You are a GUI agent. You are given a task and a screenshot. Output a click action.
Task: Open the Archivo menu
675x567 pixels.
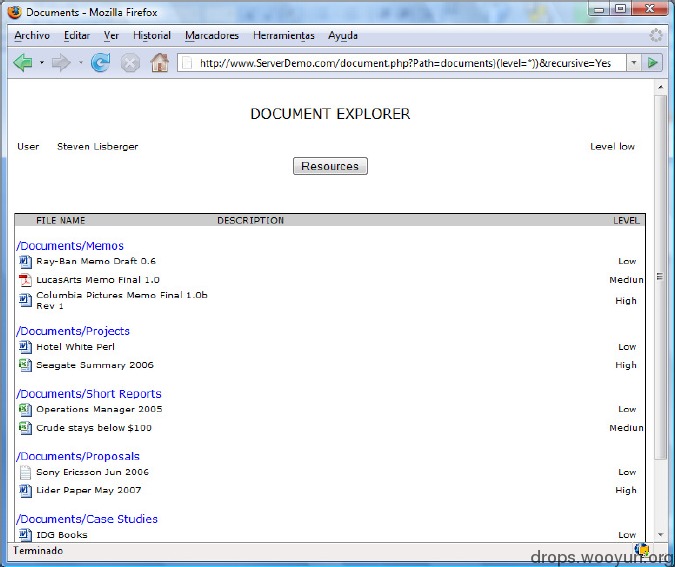point(32,35)
